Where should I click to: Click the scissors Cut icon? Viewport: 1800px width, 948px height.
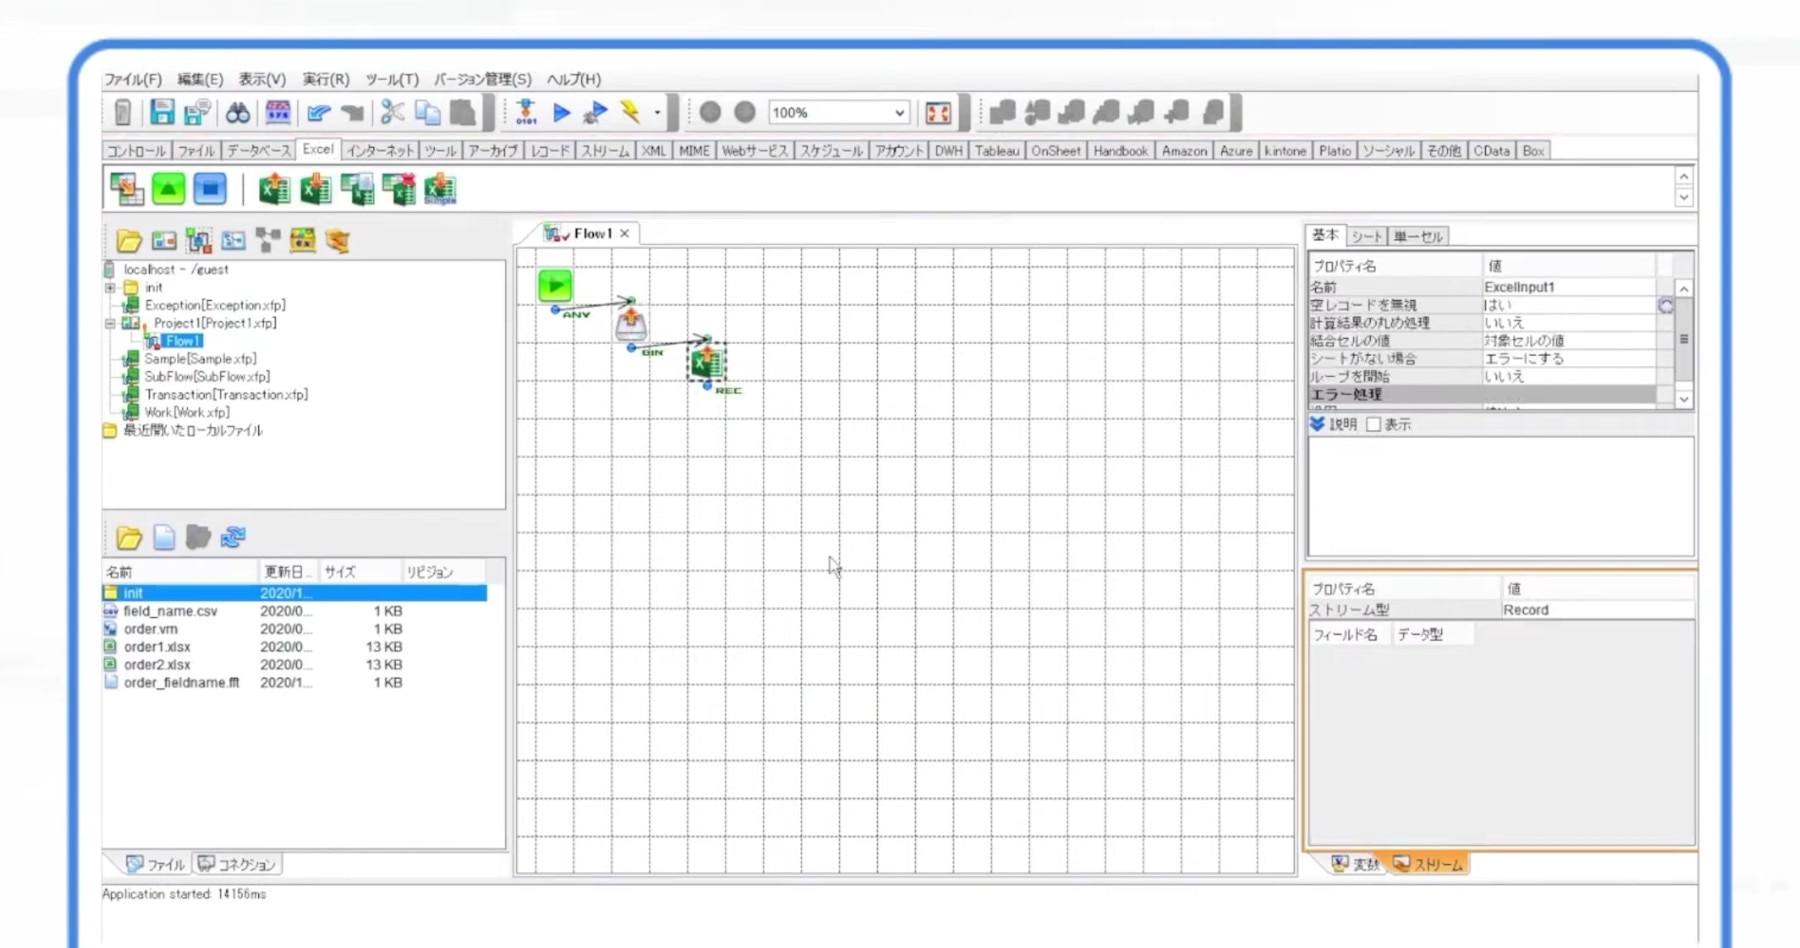click(x=392, y=112)
